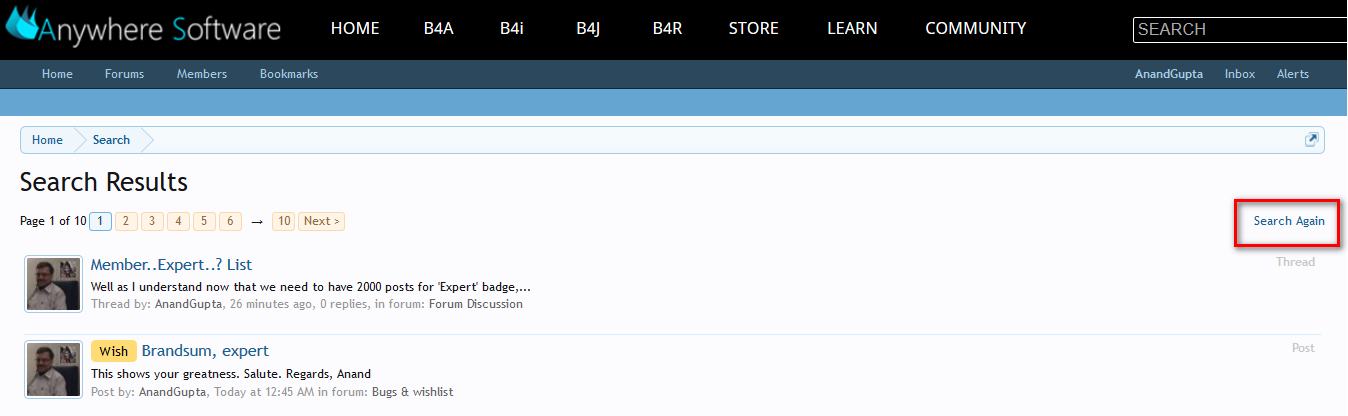Open the AnandGupta account link

click(x=1169, y=74)
